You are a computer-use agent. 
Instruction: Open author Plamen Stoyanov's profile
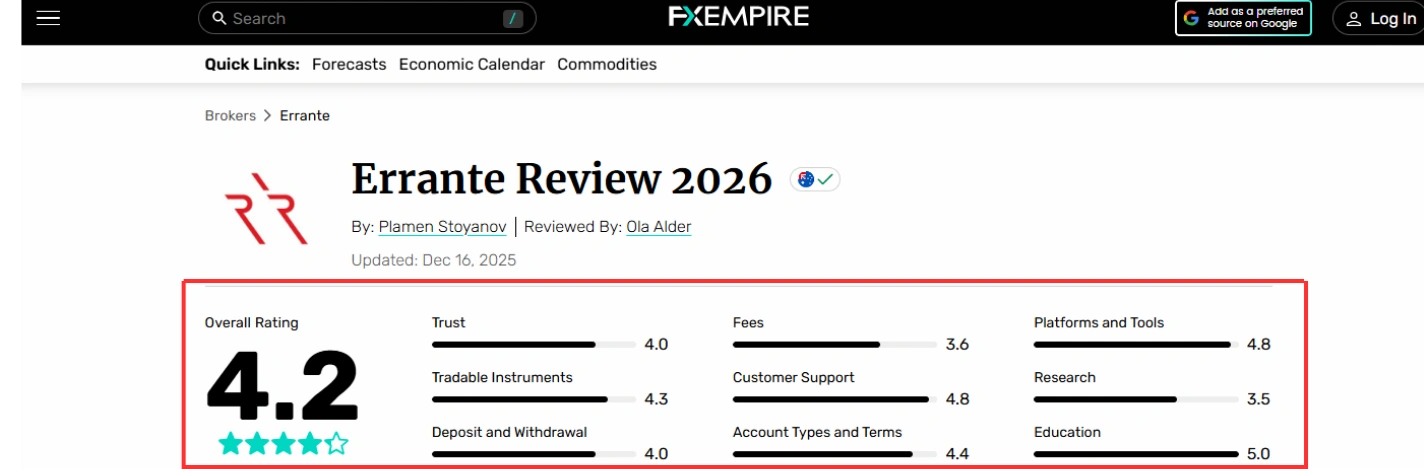coord(442,227)
